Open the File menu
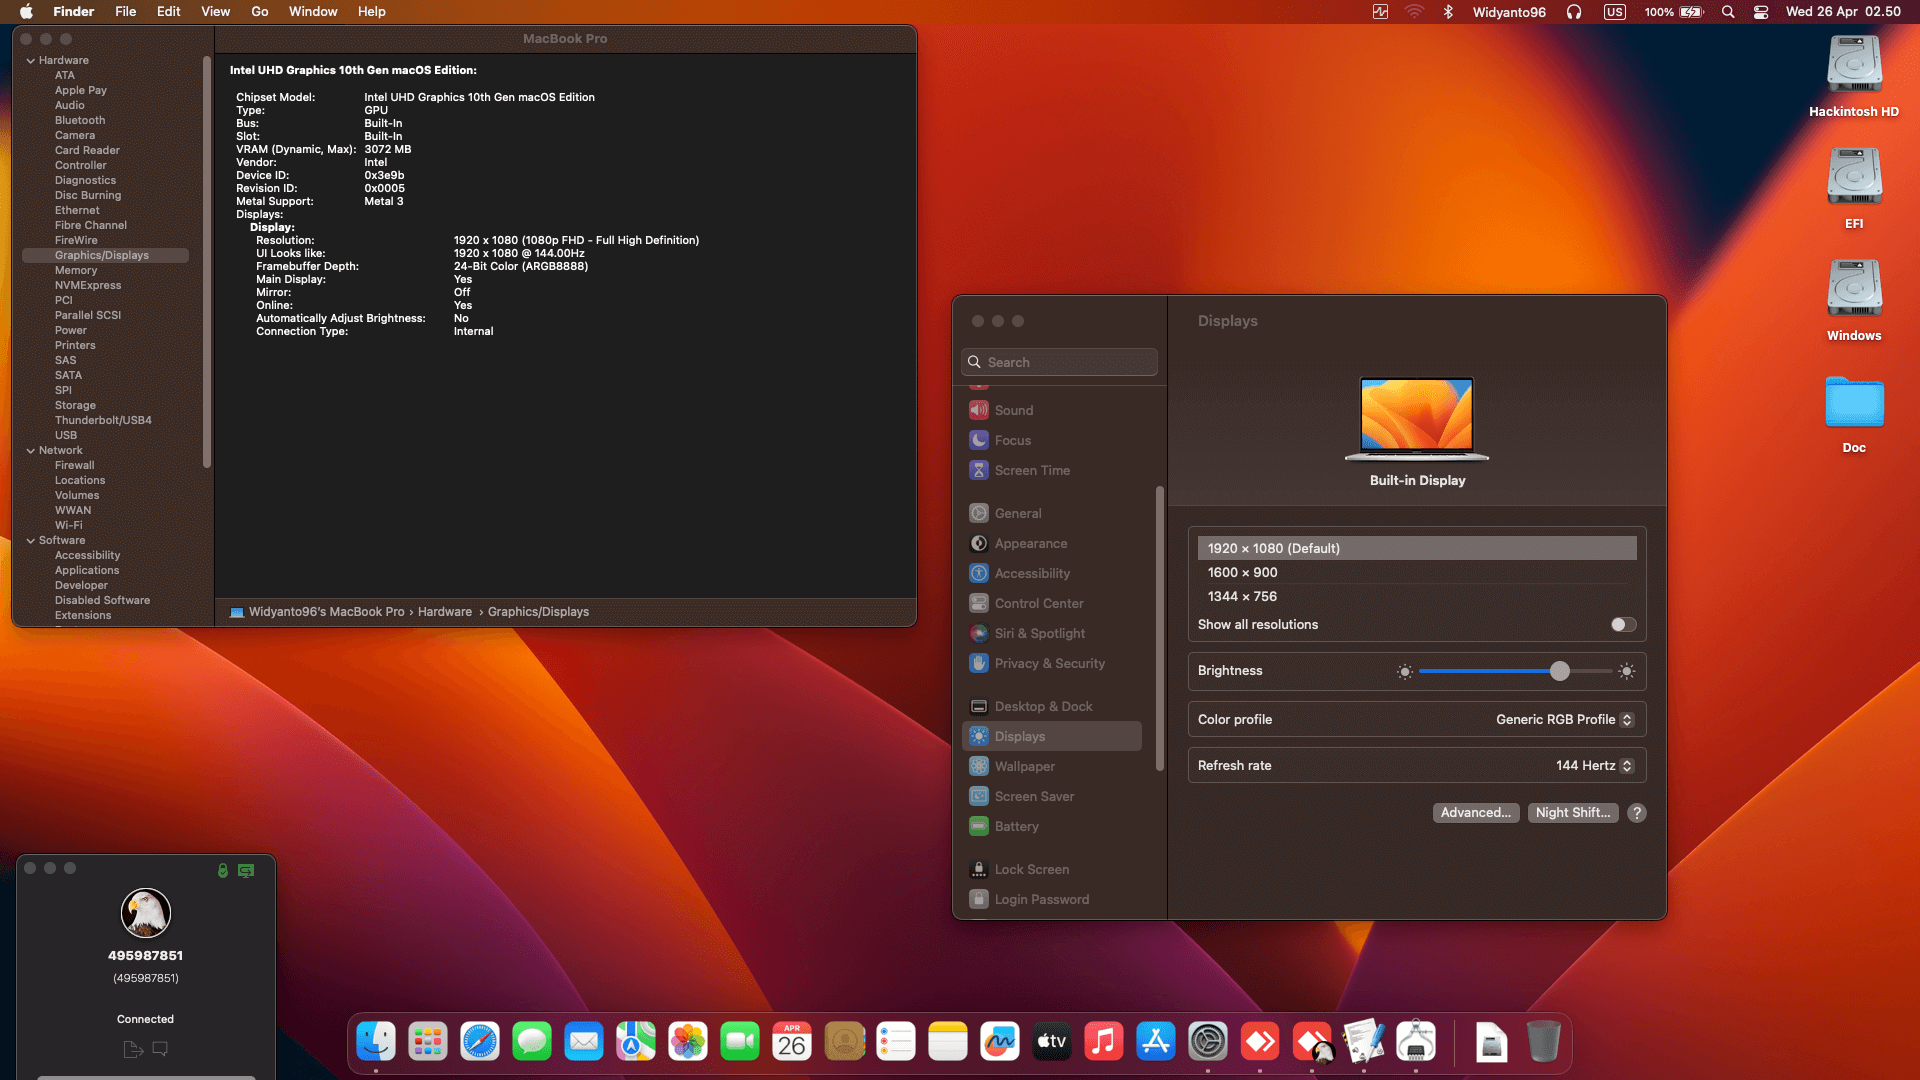The width and height of the screenshot is (1920, 1080). tap(125, 12)
